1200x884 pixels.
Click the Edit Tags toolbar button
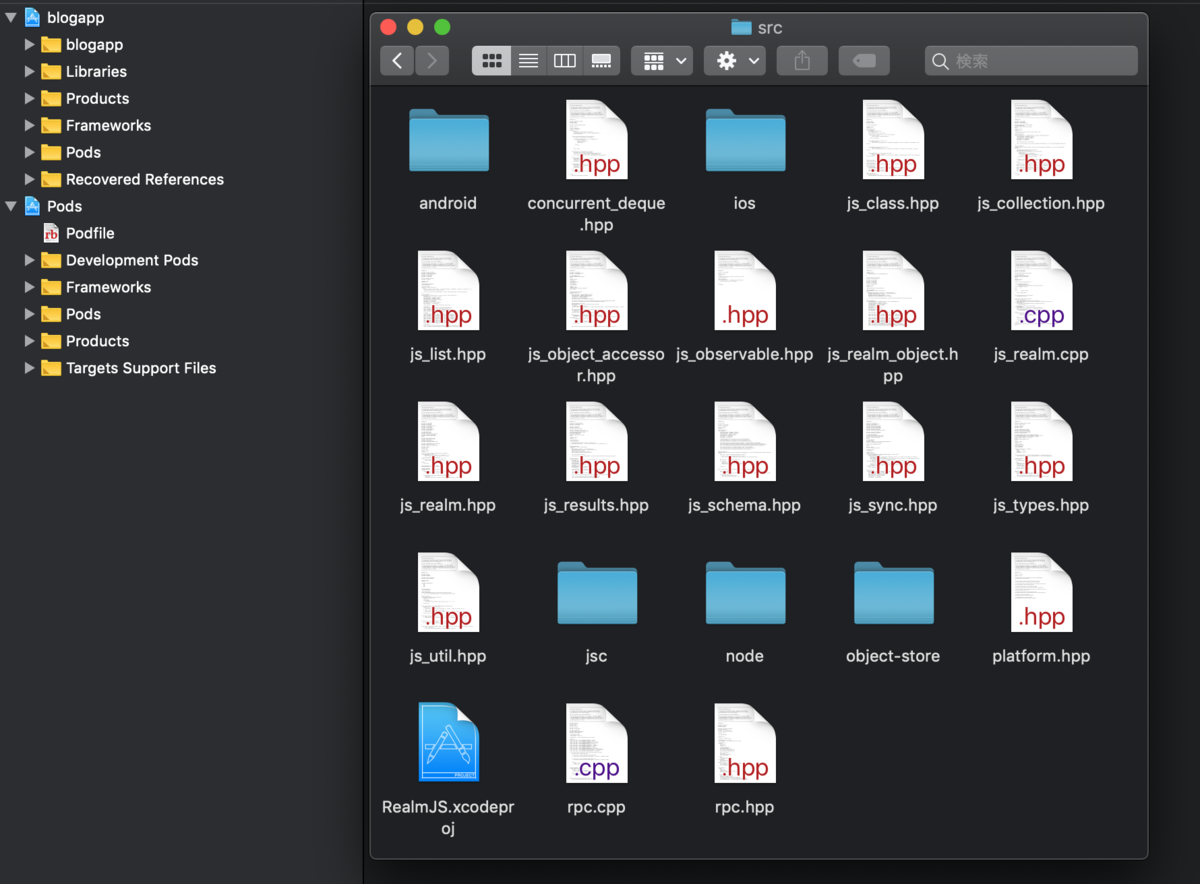click(x=864, y=61)
